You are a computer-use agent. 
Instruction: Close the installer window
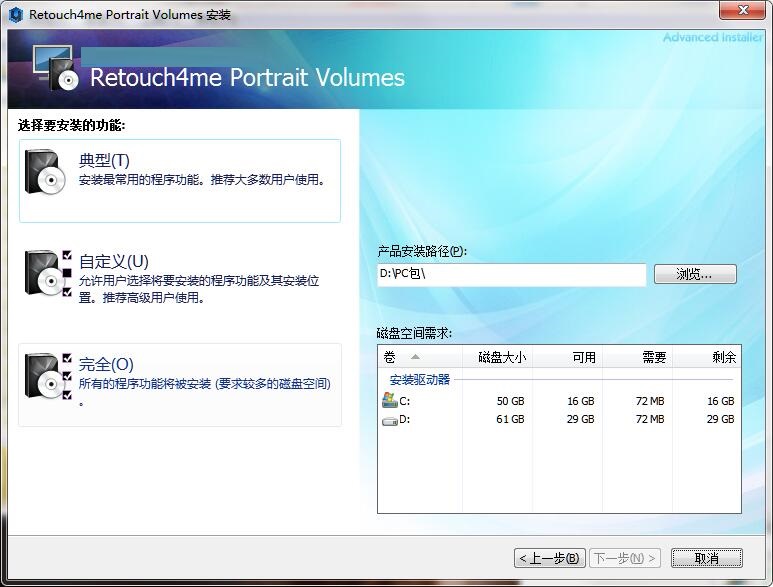click(743, 10)
